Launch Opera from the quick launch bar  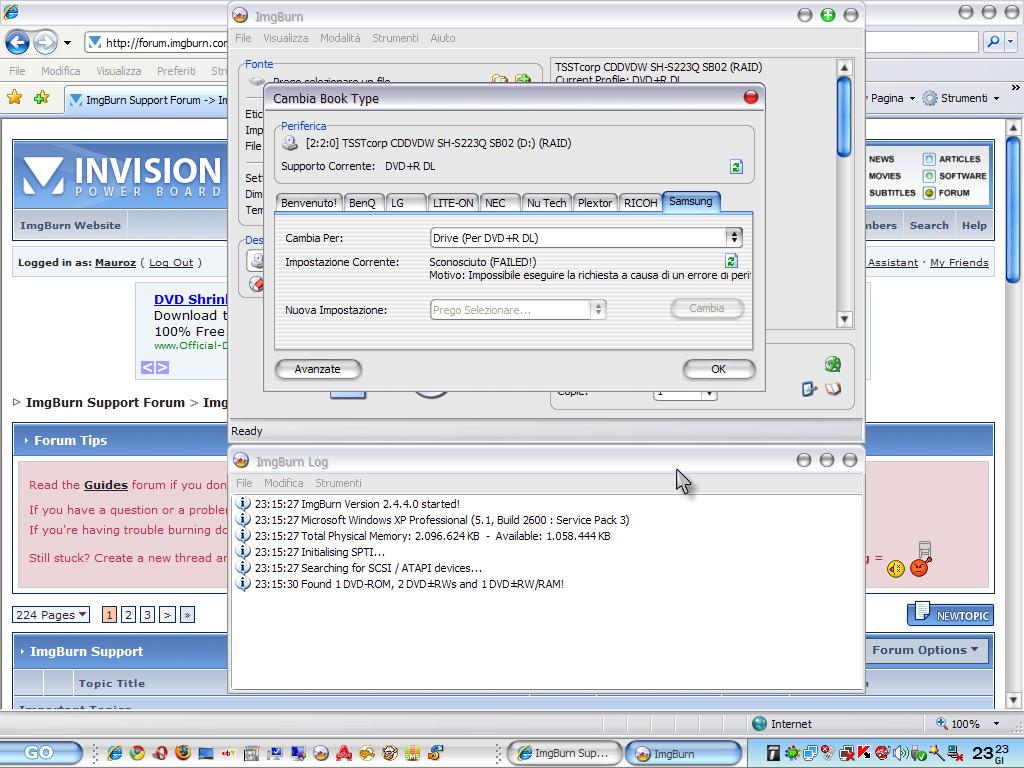click(161, 752)
